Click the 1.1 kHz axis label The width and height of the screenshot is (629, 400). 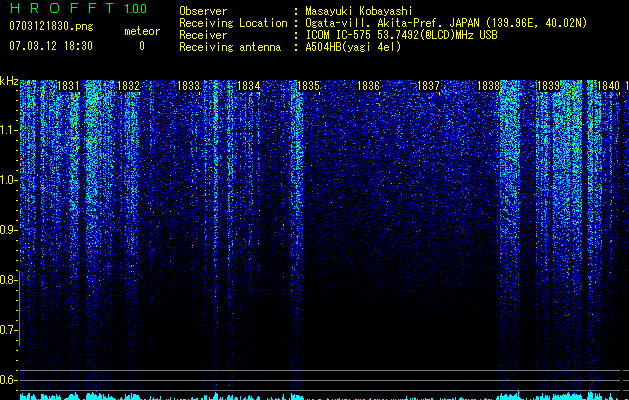[x=9, y=130]
